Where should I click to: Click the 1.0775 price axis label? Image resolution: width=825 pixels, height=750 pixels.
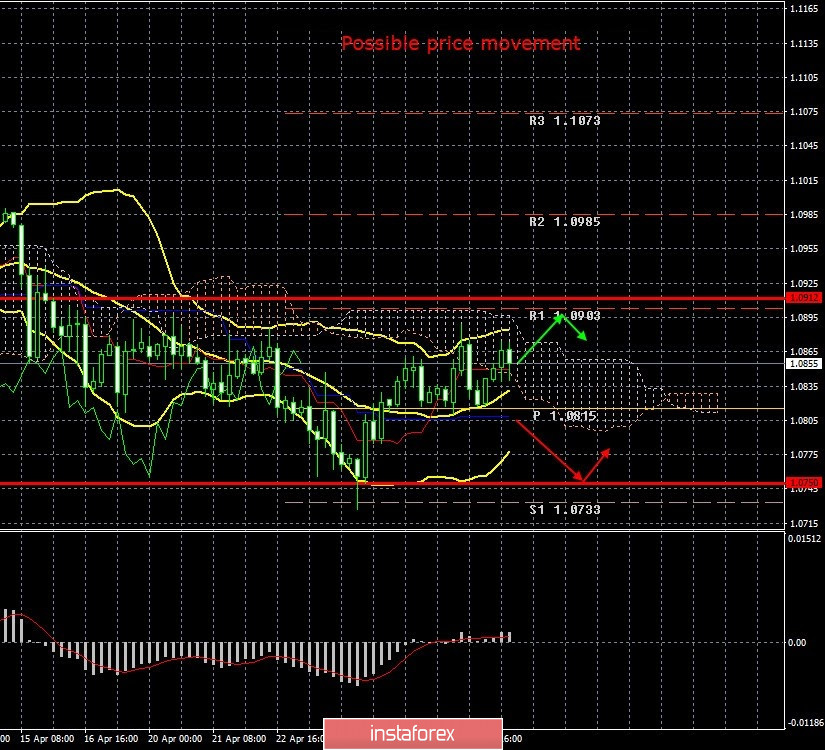tap(804, 455)
